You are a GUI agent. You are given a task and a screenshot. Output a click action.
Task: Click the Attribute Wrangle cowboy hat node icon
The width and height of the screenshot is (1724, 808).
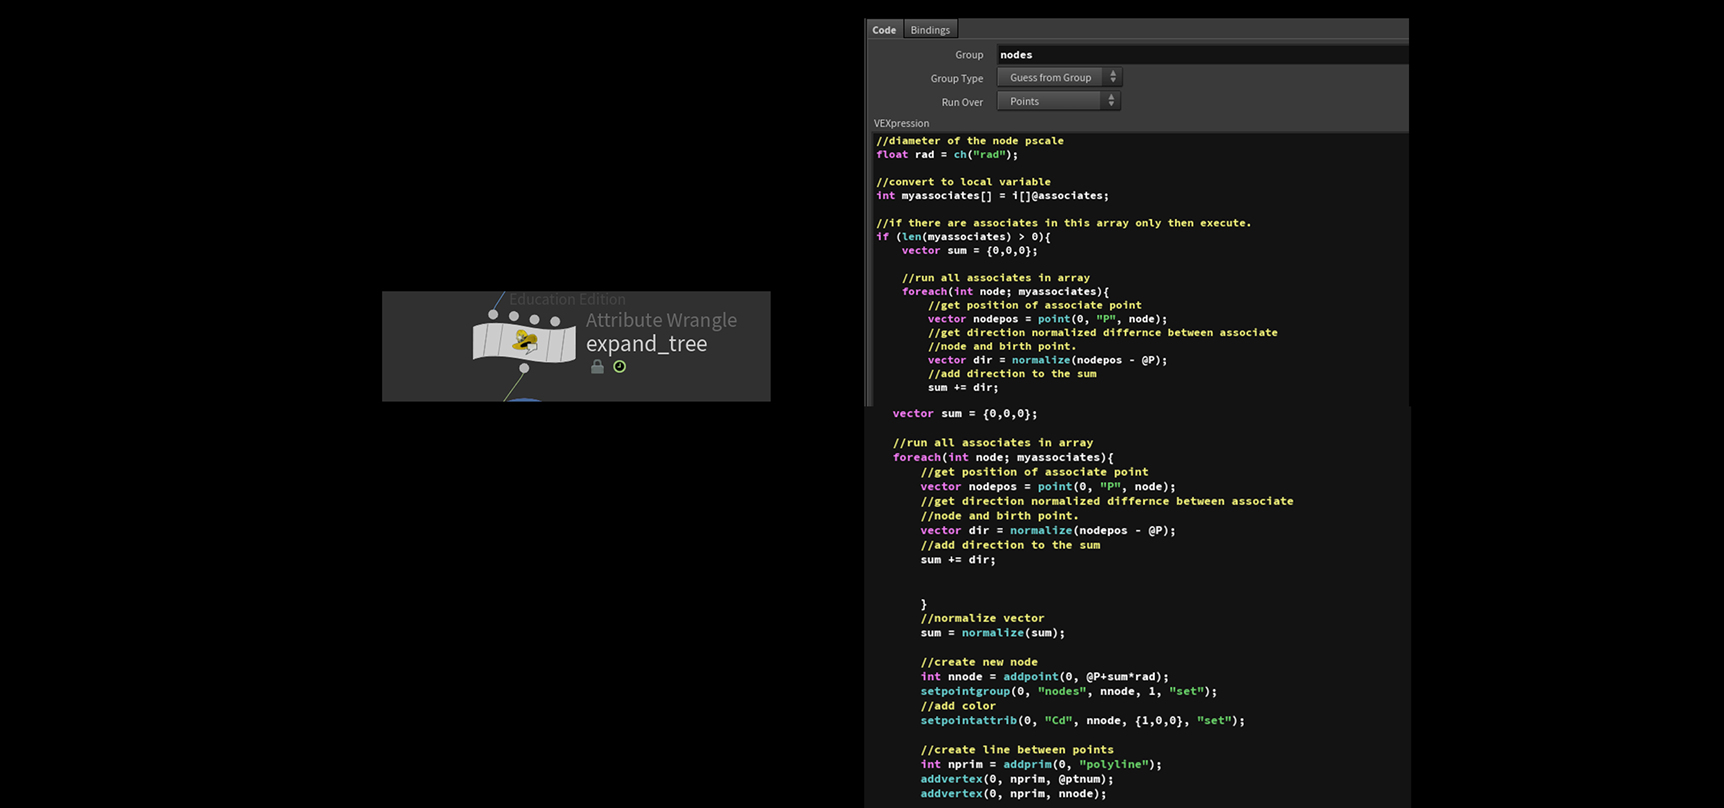(x=525, y=343)
